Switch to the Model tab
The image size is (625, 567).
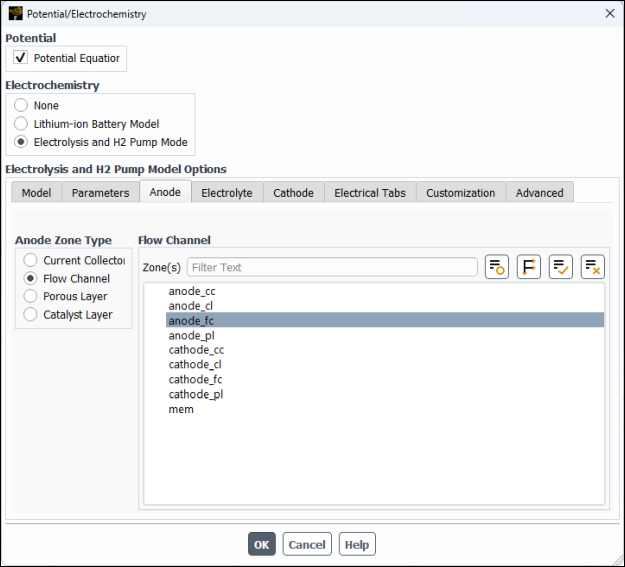(x=36, y=193)
